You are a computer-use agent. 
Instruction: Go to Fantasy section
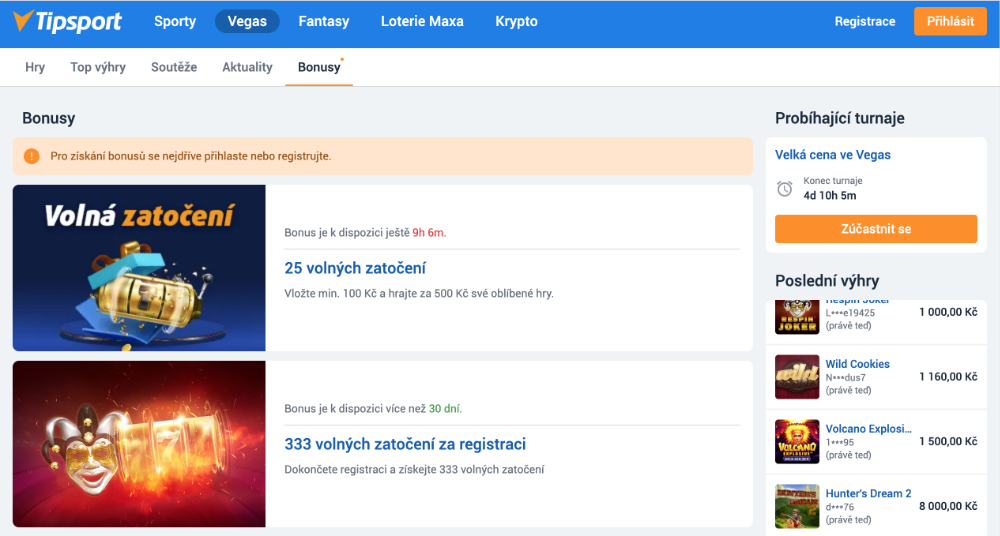[324, 21]
